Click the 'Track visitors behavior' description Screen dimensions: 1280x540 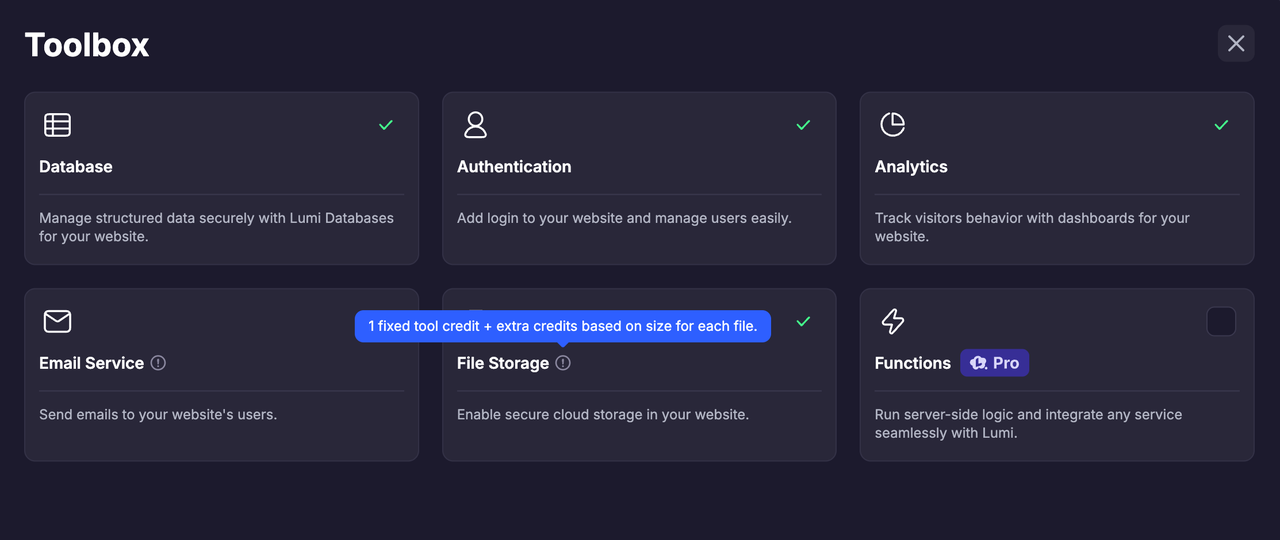coord(1032,227)
